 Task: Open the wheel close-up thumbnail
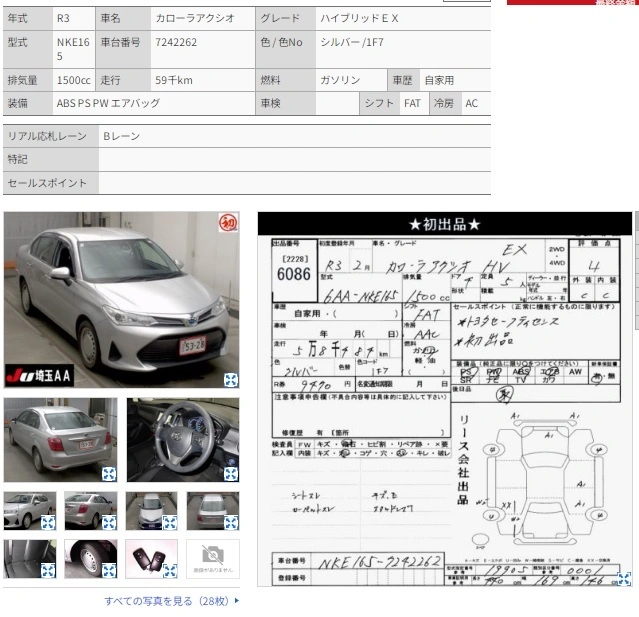pos(91,559)
